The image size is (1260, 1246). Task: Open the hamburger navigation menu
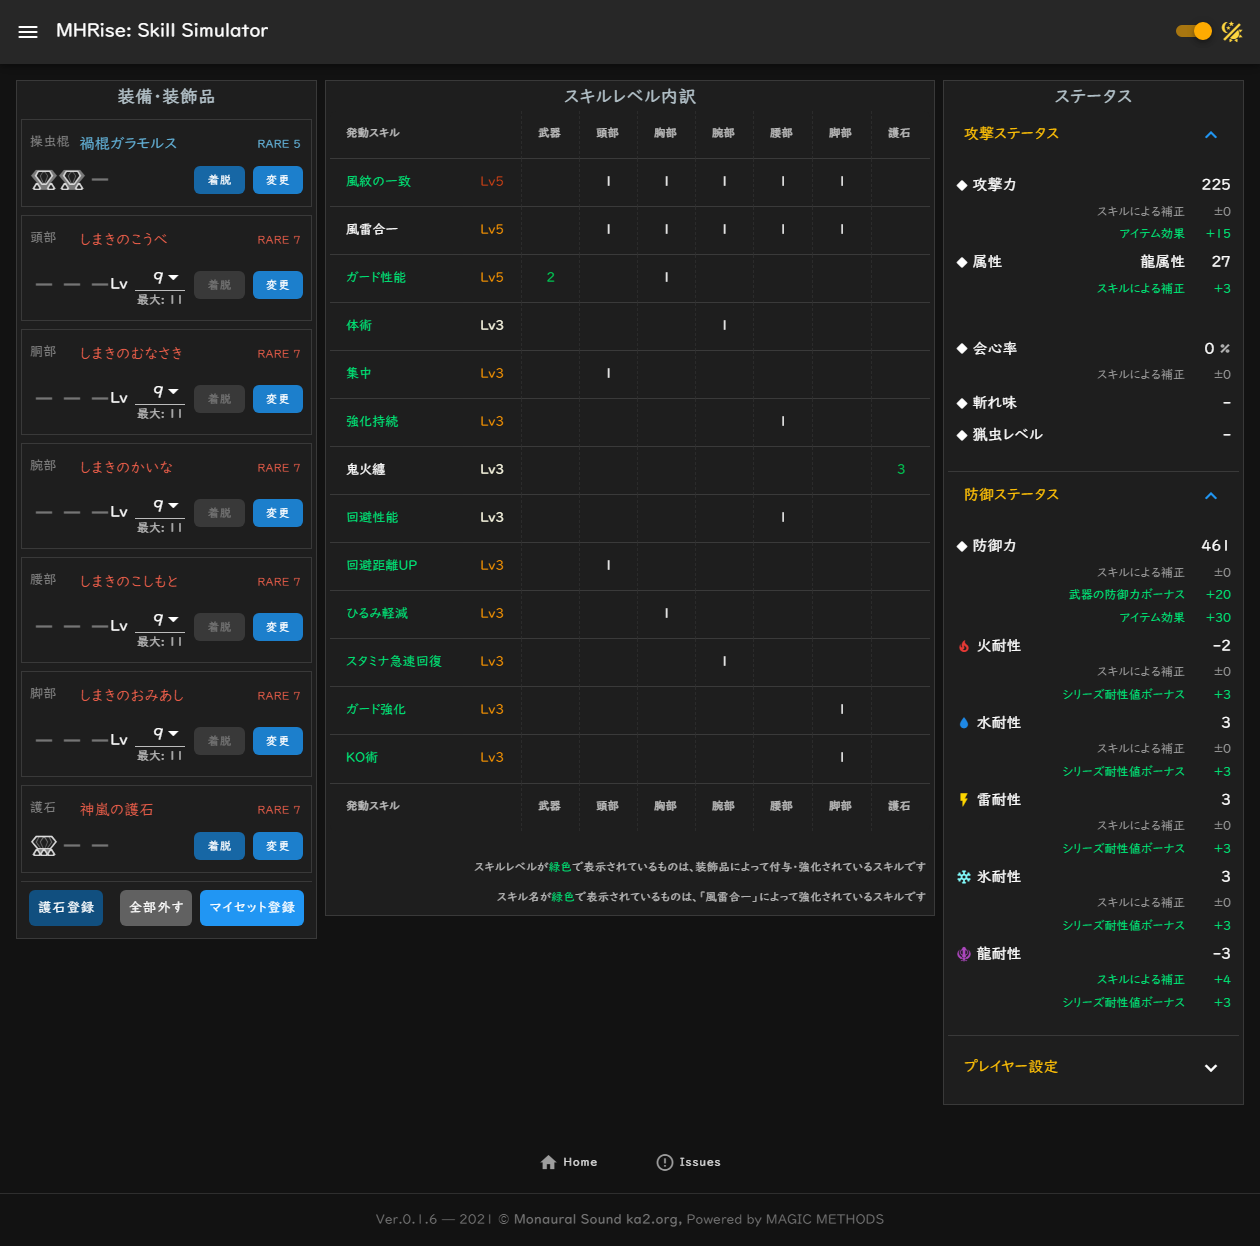point(28,31)
